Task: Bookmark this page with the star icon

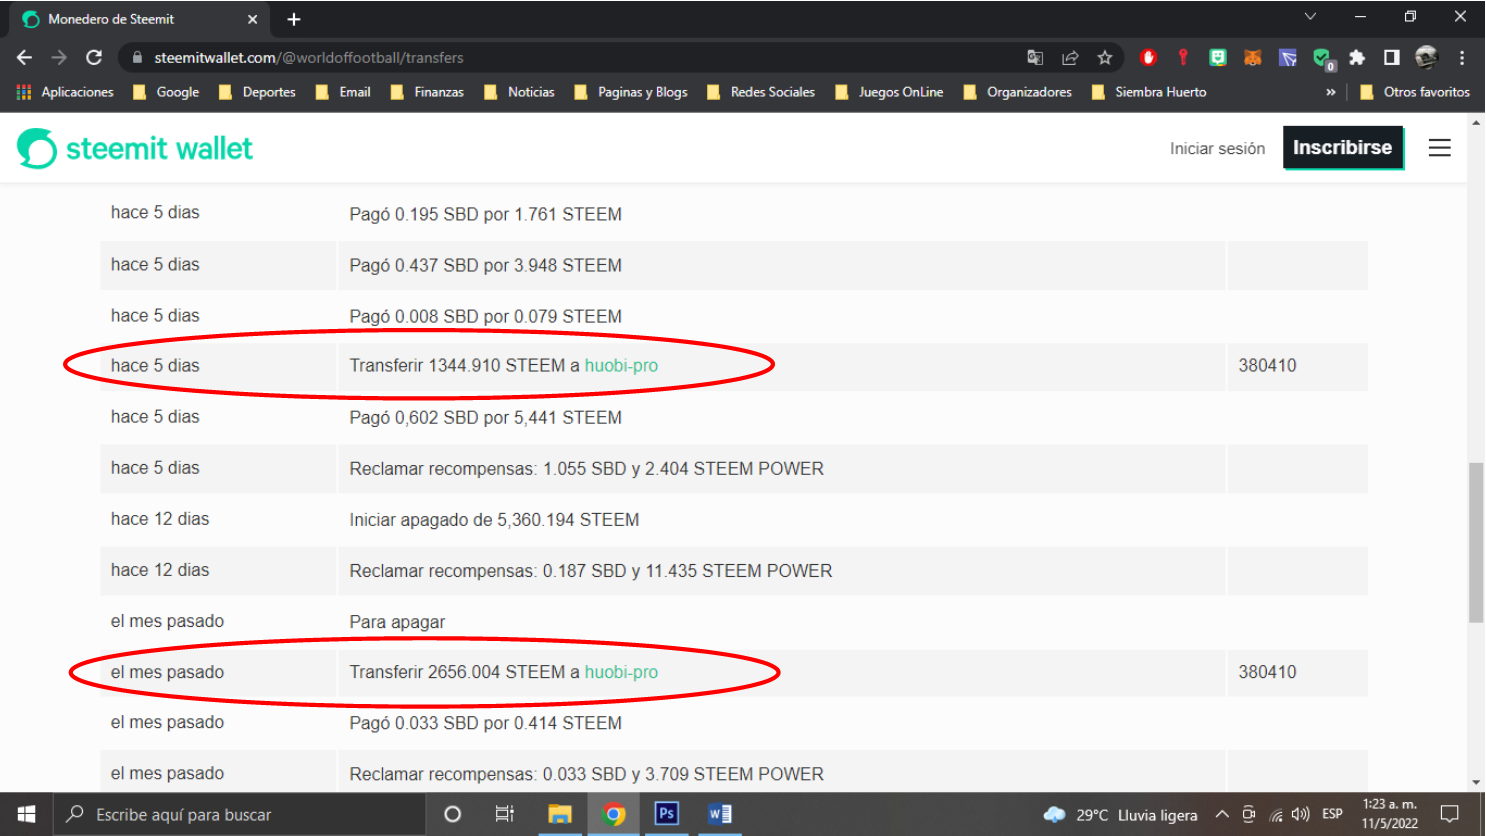Action: 1105,58
